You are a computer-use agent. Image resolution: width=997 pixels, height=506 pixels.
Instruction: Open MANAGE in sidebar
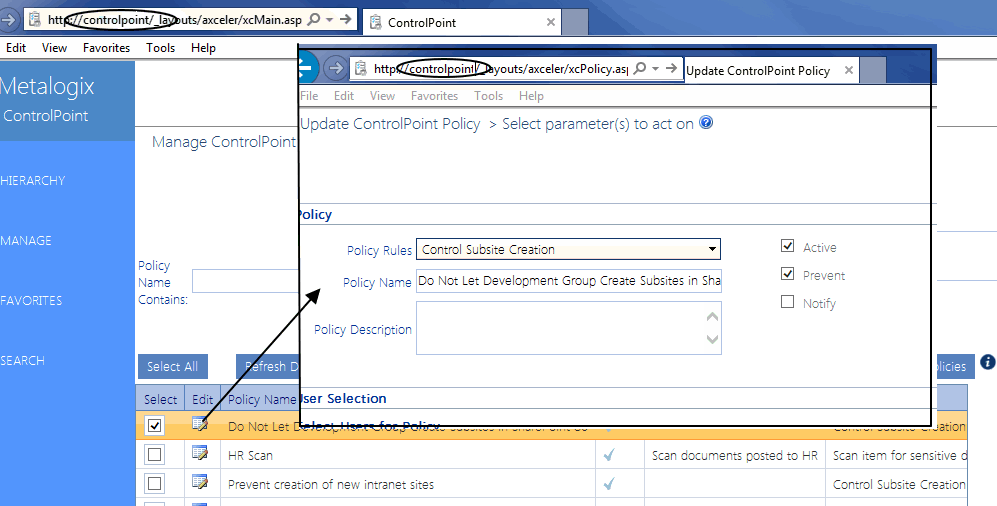[26, 240]
